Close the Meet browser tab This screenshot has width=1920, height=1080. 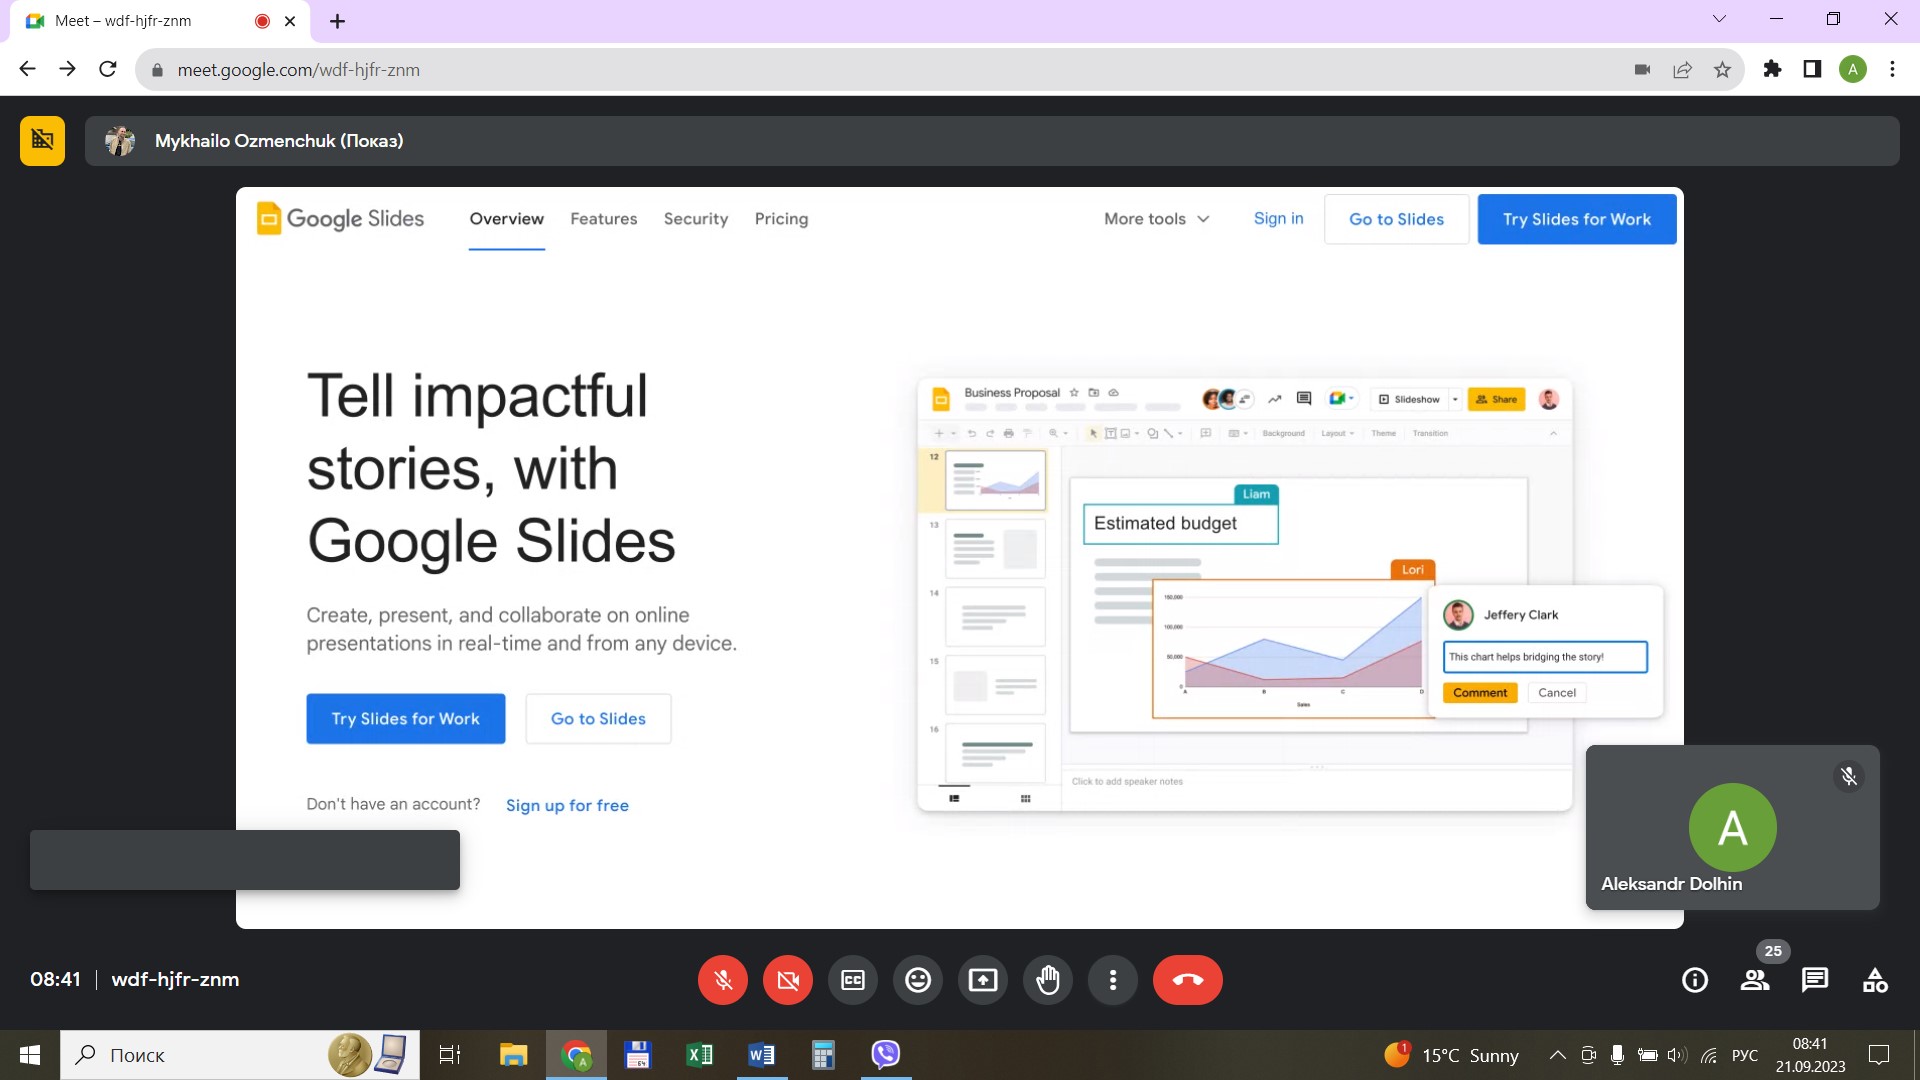tap(290, 21)
